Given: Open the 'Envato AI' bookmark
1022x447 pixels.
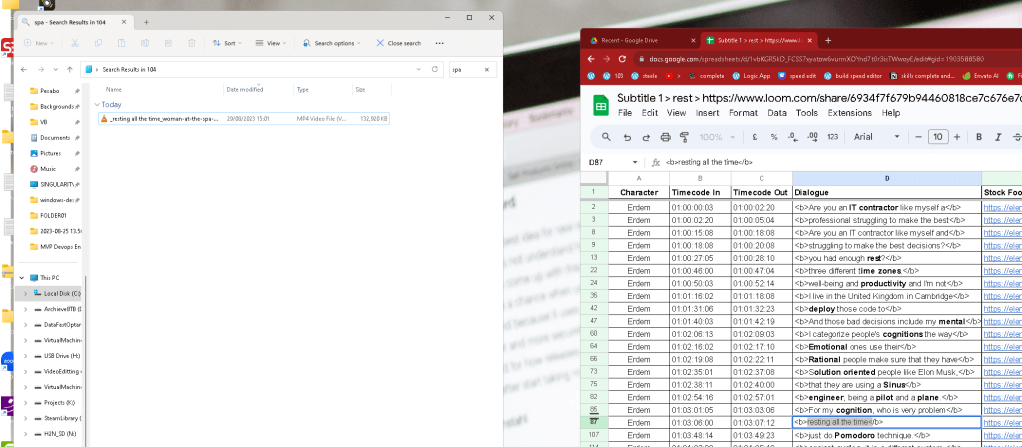Looking at the screenshot, I should click(981, 76).
